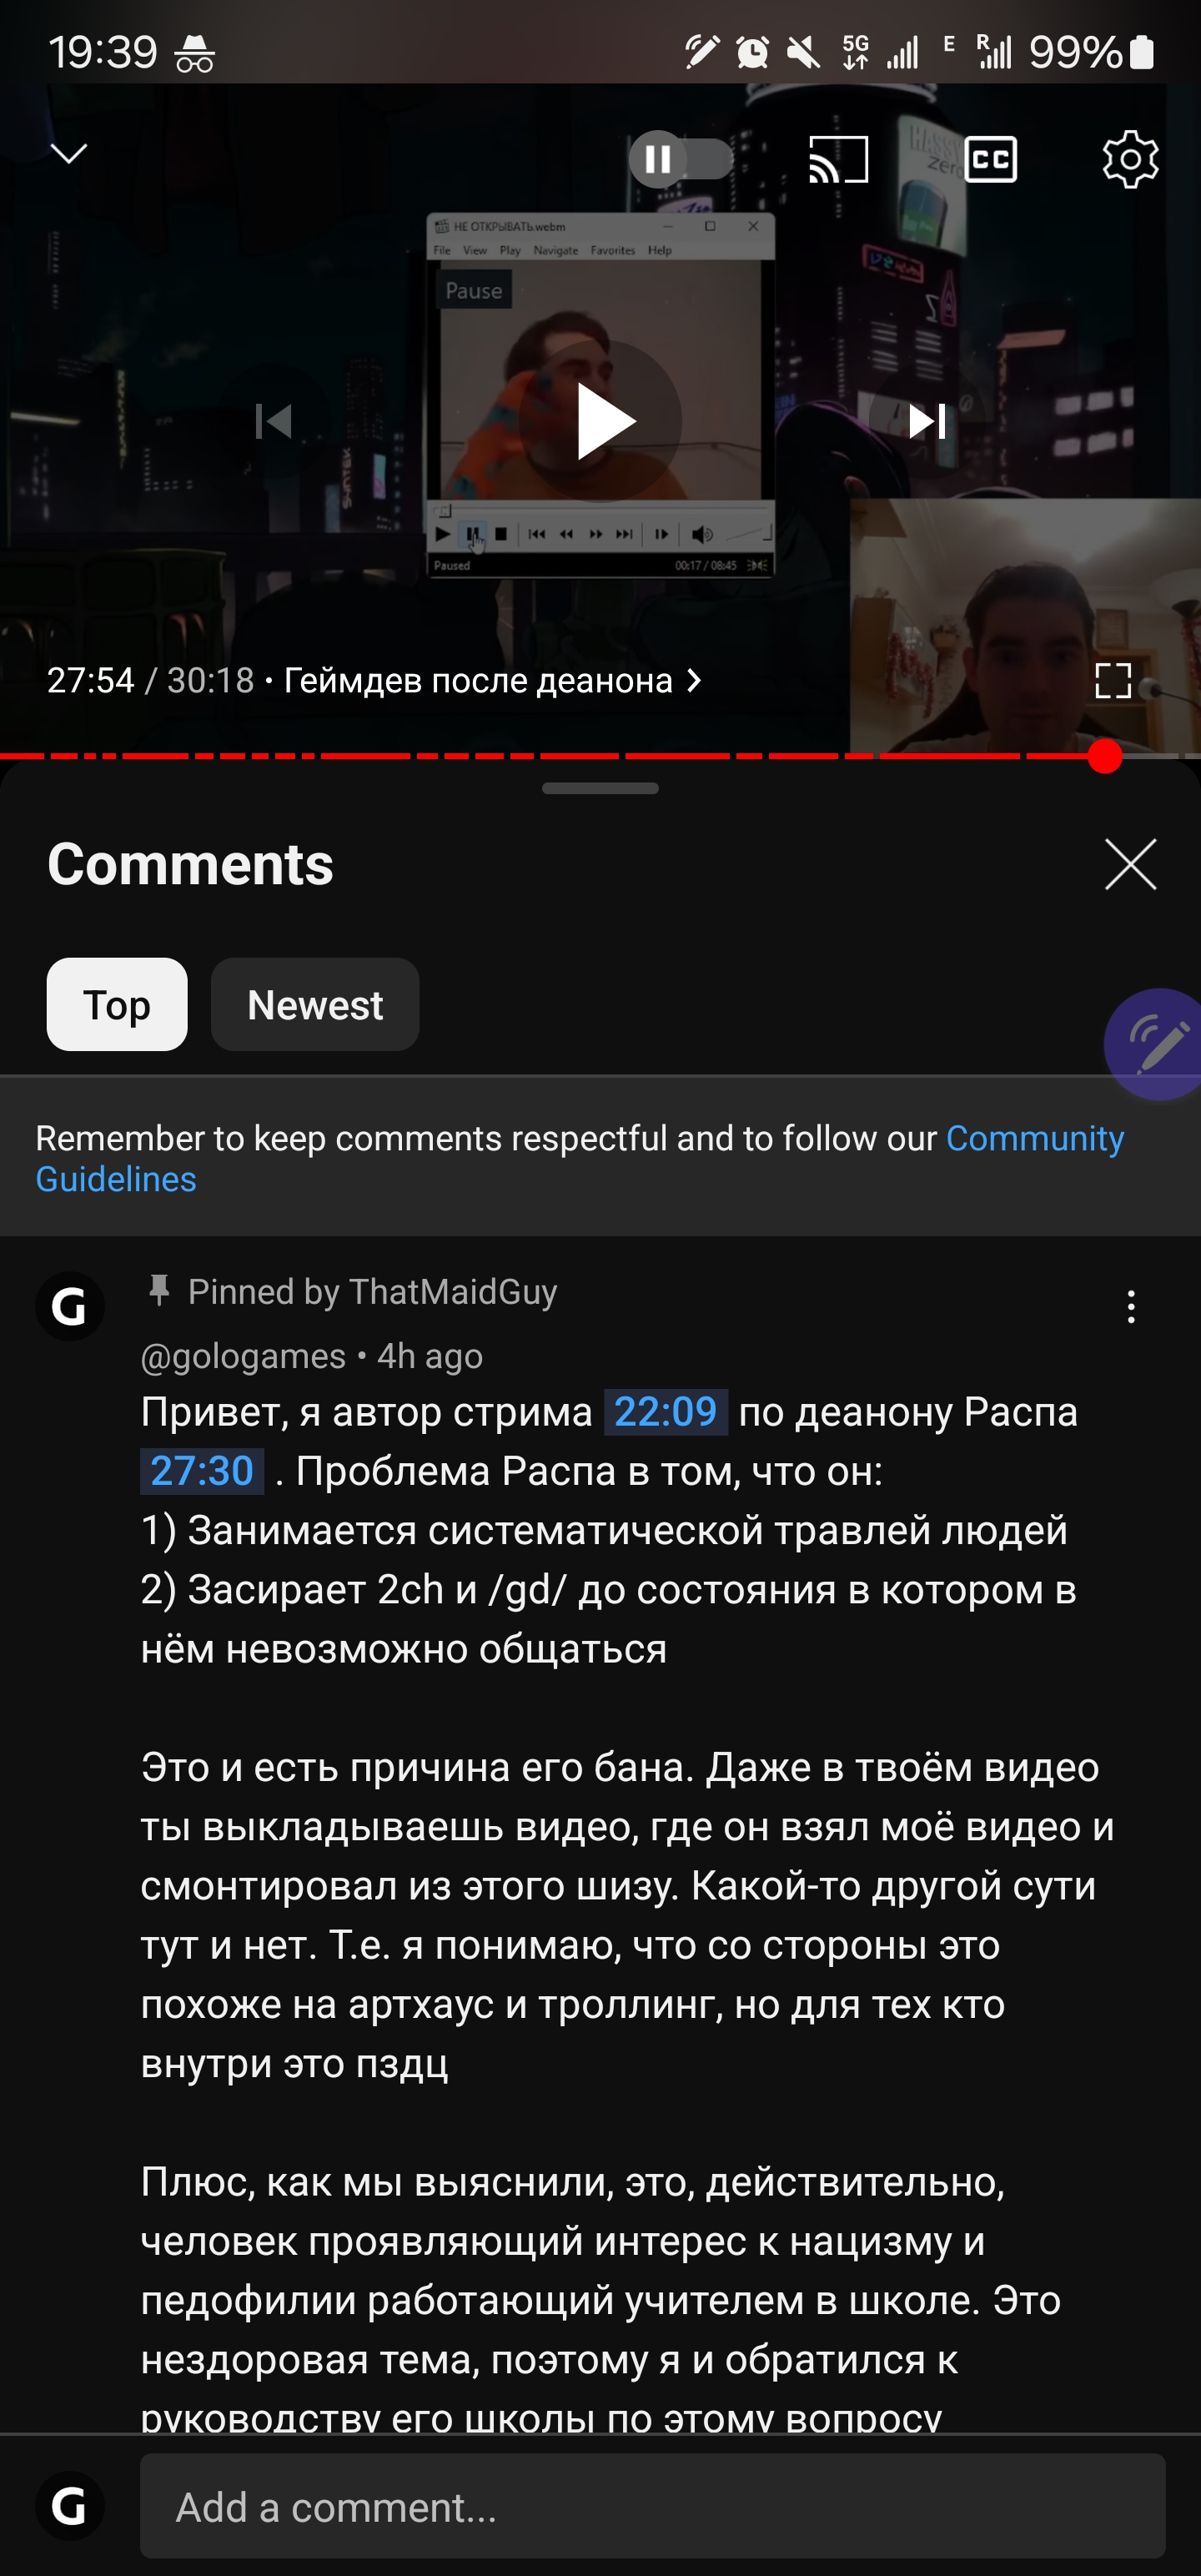The image size is (1201, 2576).
Task: Jump to timestamp 22:09 in comment
Action: (665, 1412)
